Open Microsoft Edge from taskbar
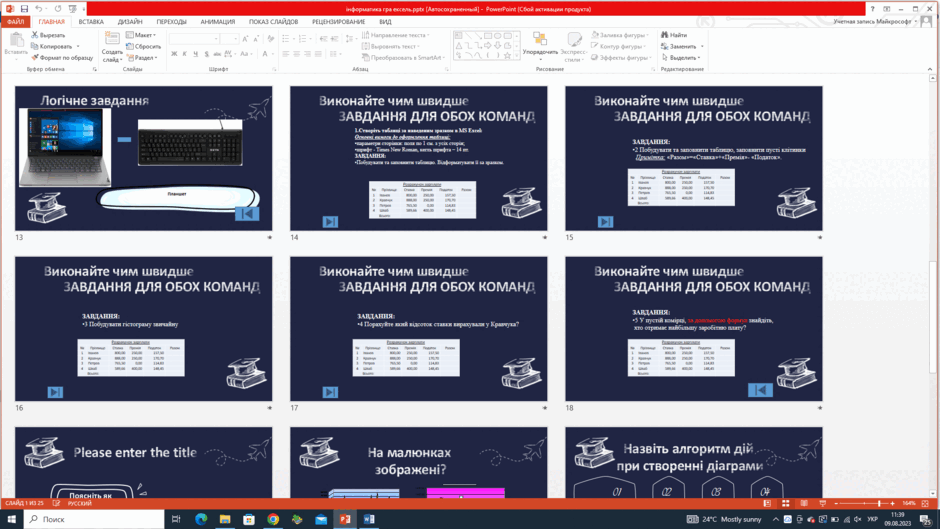This screenshot has height=529, width=940. pyautogui.click(x=201, y=519)
